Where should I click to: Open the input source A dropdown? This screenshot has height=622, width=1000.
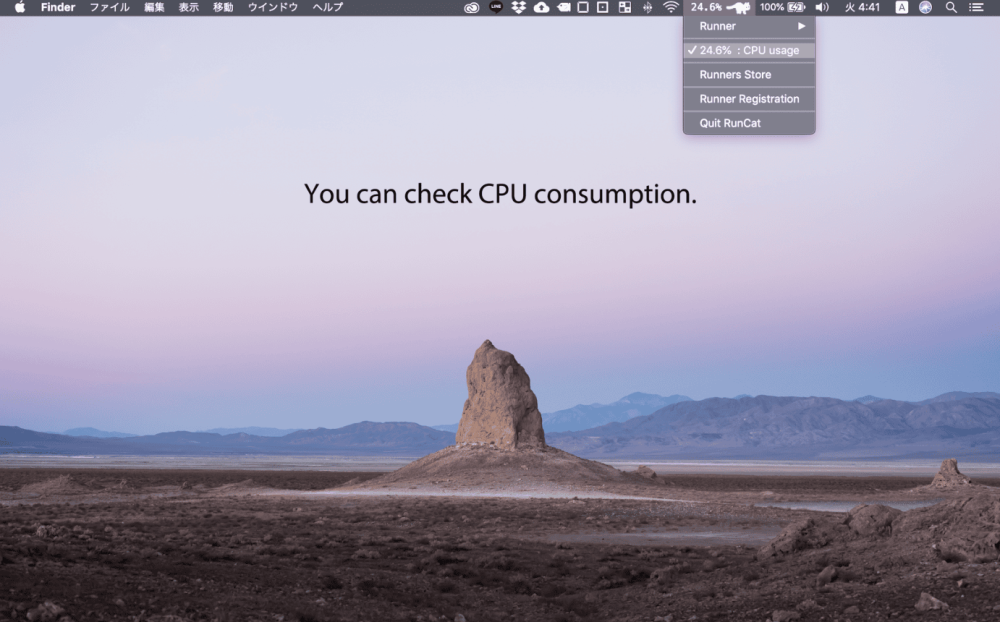coord(901,8)
